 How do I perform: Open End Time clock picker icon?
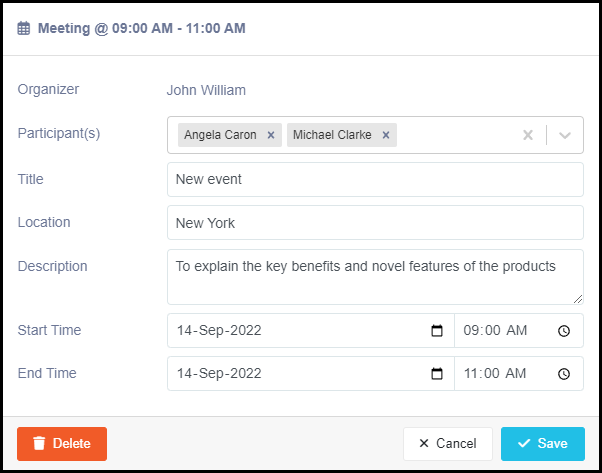pos(564,374)
